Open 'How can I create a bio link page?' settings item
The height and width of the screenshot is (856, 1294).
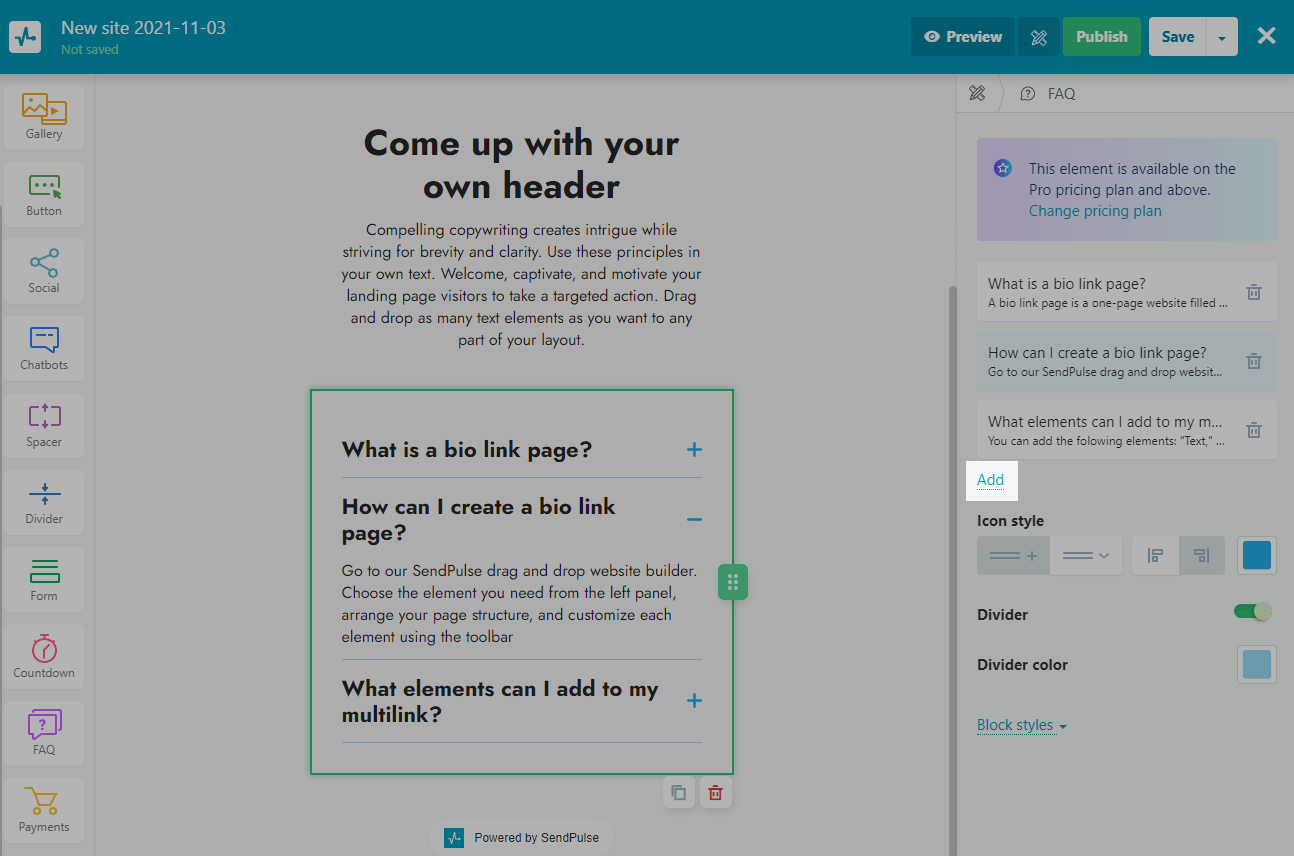point(1105,361)
